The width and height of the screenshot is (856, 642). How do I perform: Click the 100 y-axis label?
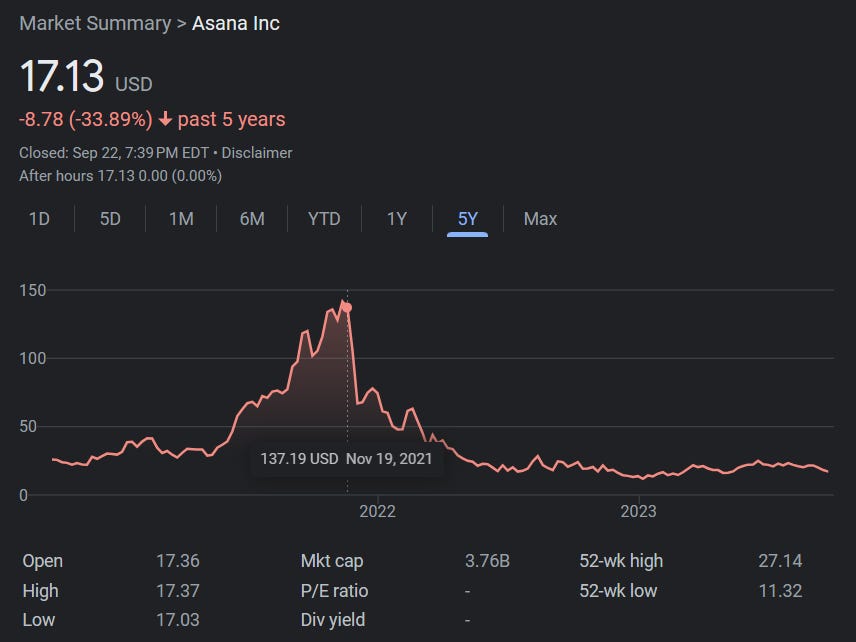pyautogui.click(x=33, y=359)
